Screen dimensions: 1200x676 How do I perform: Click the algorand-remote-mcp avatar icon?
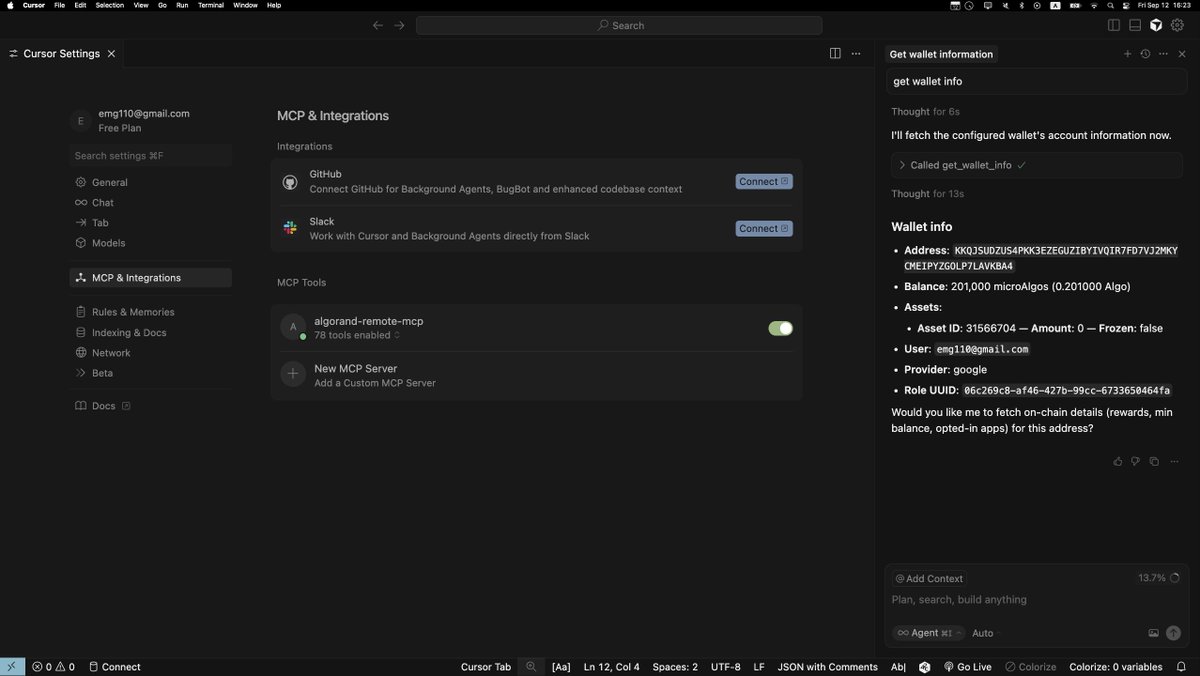pyautogui.click(x=293, y=327)
